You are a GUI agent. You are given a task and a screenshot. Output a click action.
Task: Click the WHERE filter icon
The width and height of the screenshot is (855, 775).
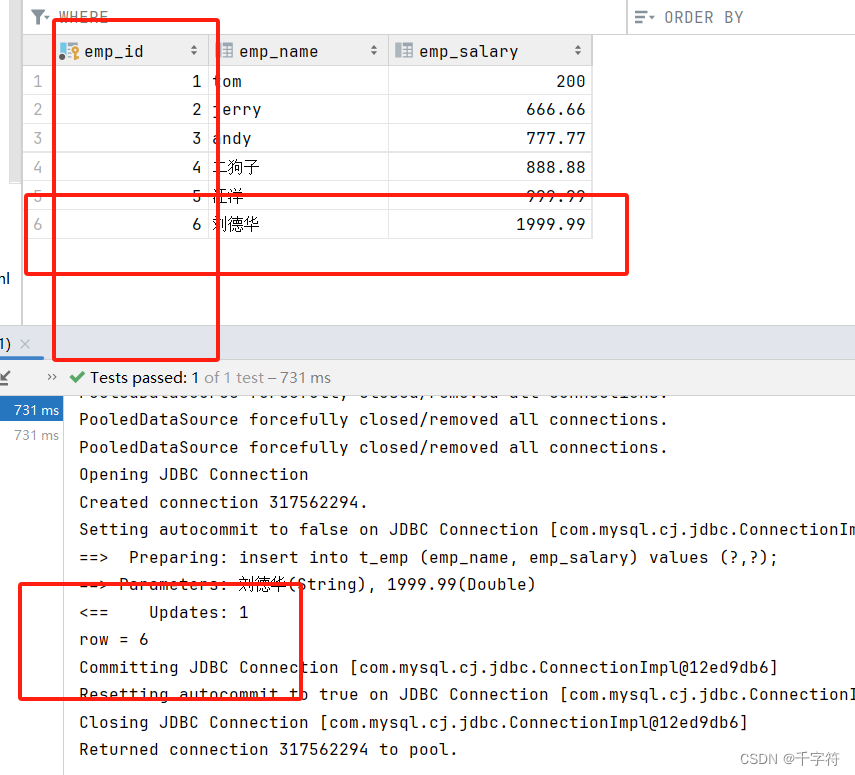[39, 17]
